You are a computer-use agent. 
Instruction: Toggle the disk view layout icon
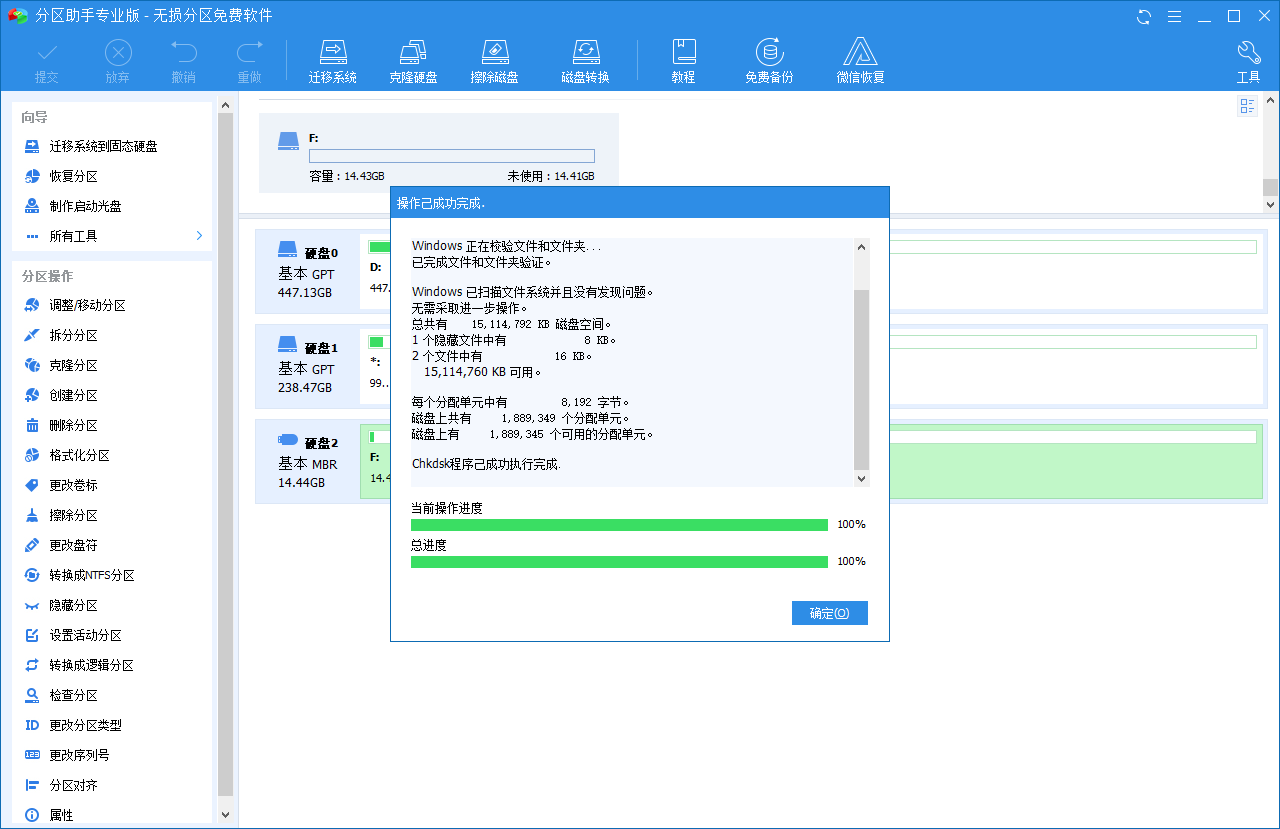pyautogui.click(x=1247, y=106)
